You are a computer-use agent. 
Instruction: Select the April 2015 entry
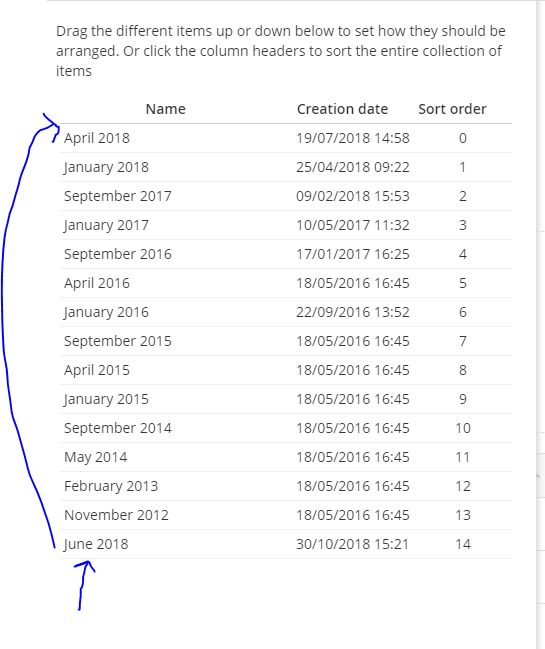[x=286, y=370]
